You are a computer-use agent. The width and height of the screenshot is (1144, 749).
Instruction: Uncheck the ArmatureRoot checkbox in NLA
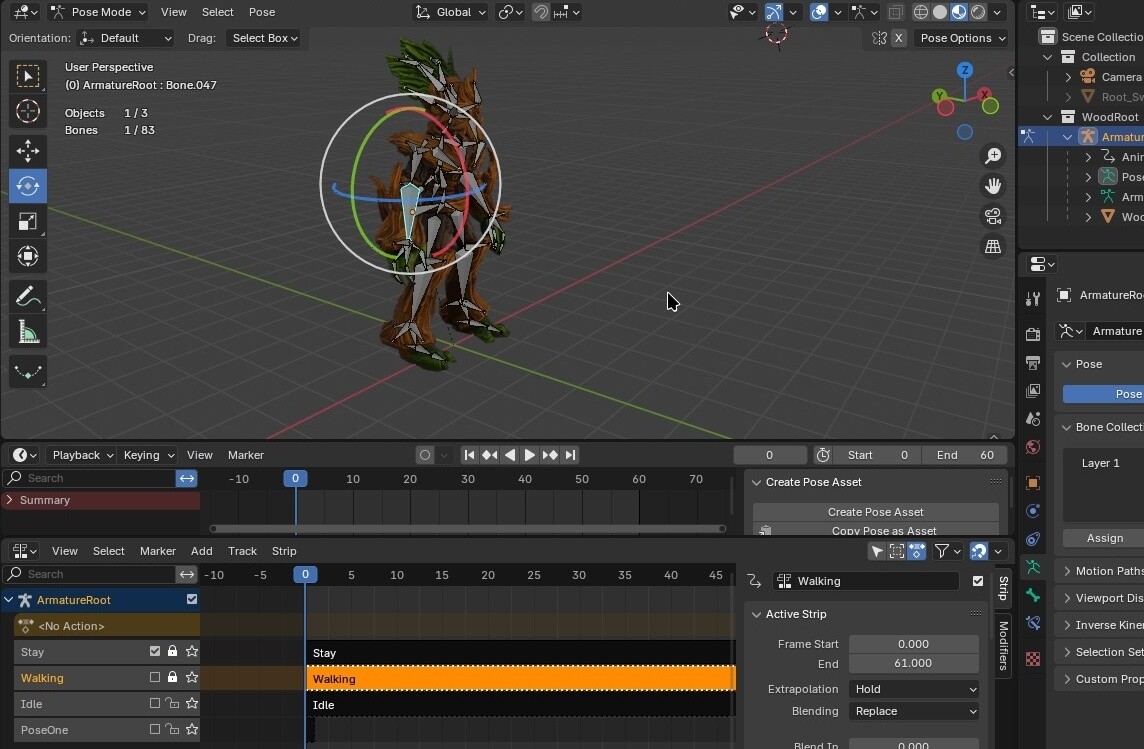[x=192, y=600]
